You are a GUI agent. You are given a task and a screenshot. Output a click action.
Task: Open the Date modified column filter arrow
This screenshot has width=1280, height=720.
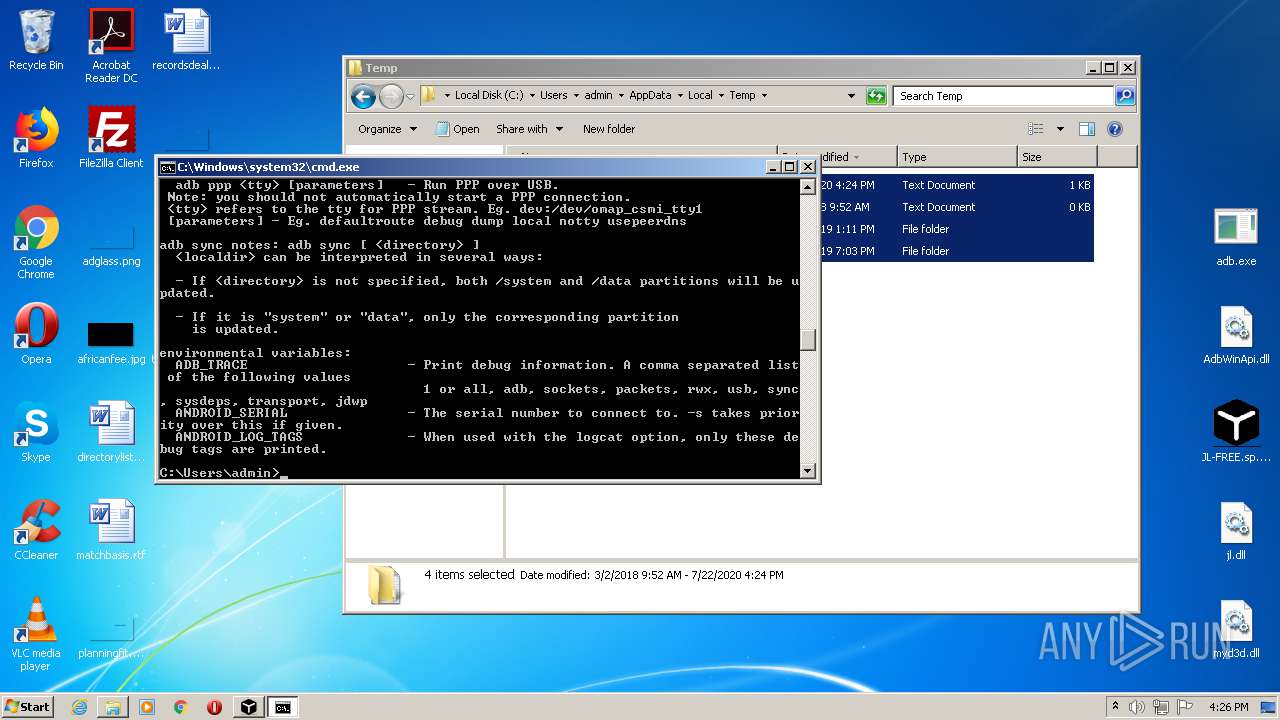click(856, 157)
